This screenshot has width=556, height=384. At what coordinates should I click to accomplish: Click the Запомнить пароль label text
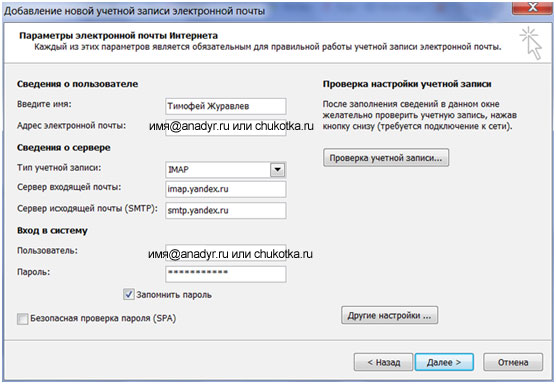tap(174, 295)
